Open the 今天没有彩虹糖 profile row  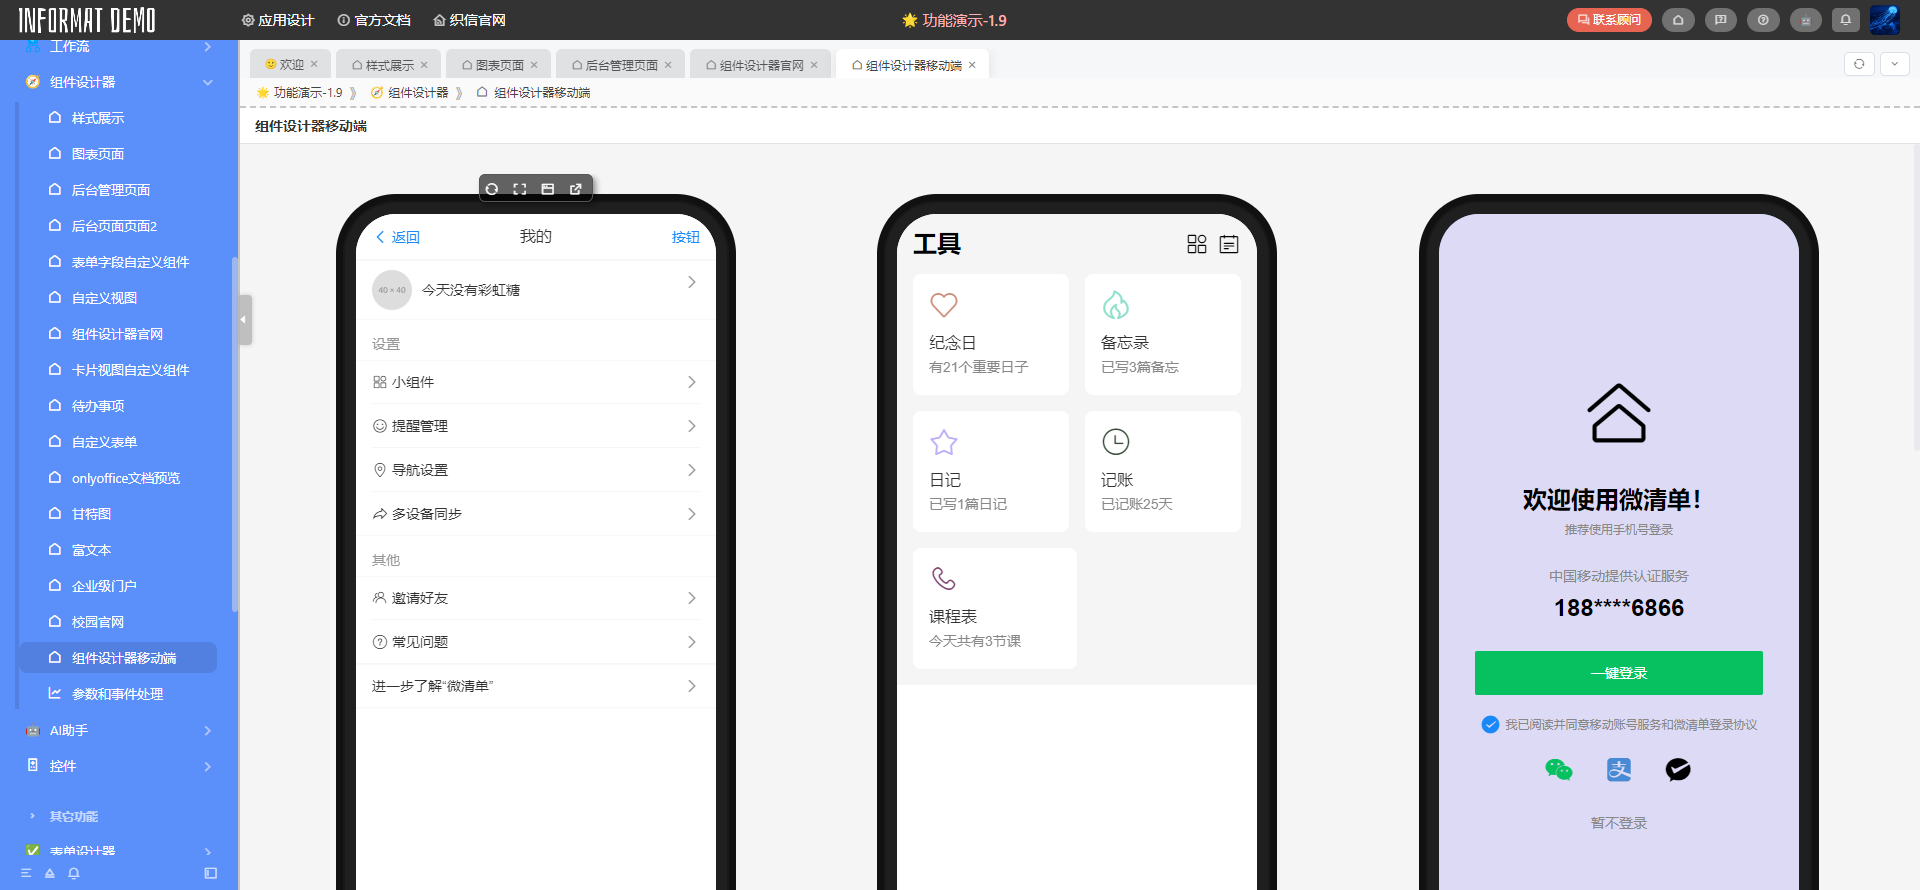(536, 290)
